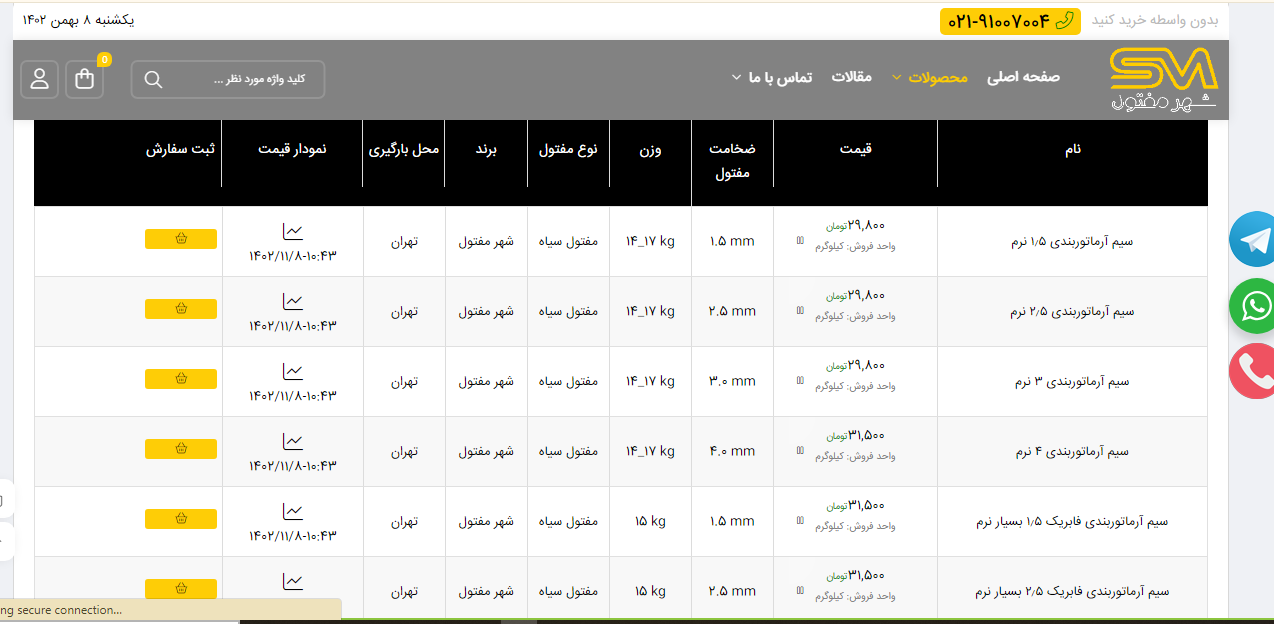Open the shopping cart icon in header
Viewport: 1274px width, 624px height.
pos(84,80)
